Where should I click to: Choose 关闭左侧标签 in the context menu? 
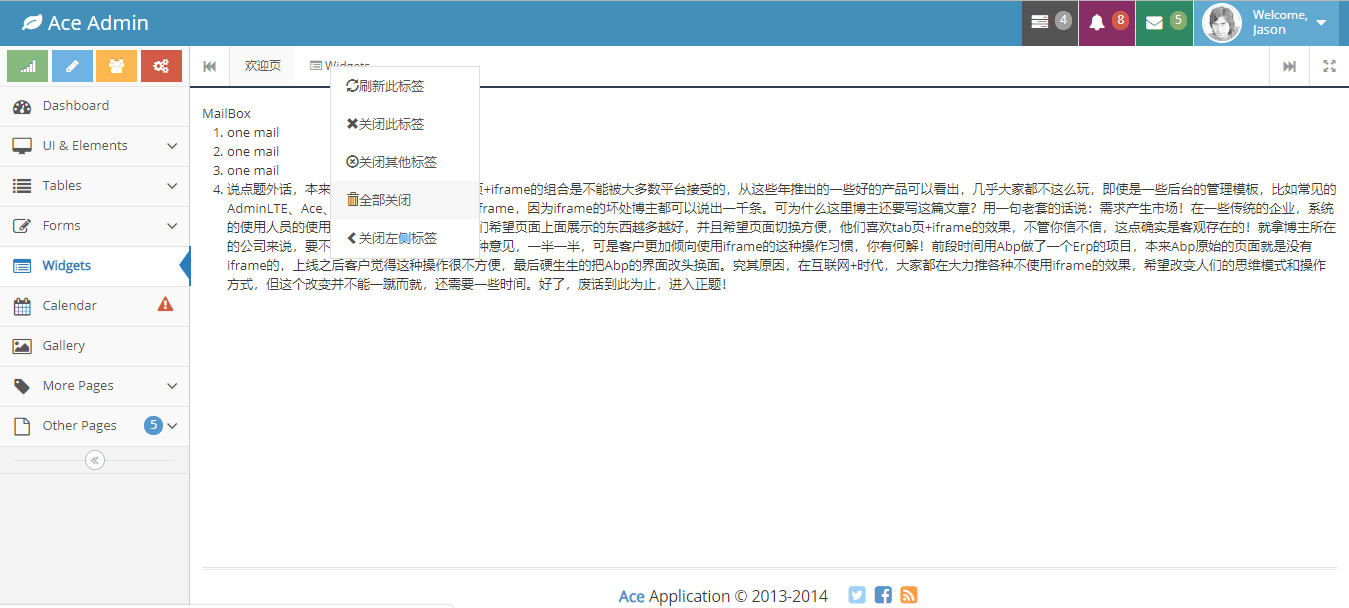pos(405,238)
